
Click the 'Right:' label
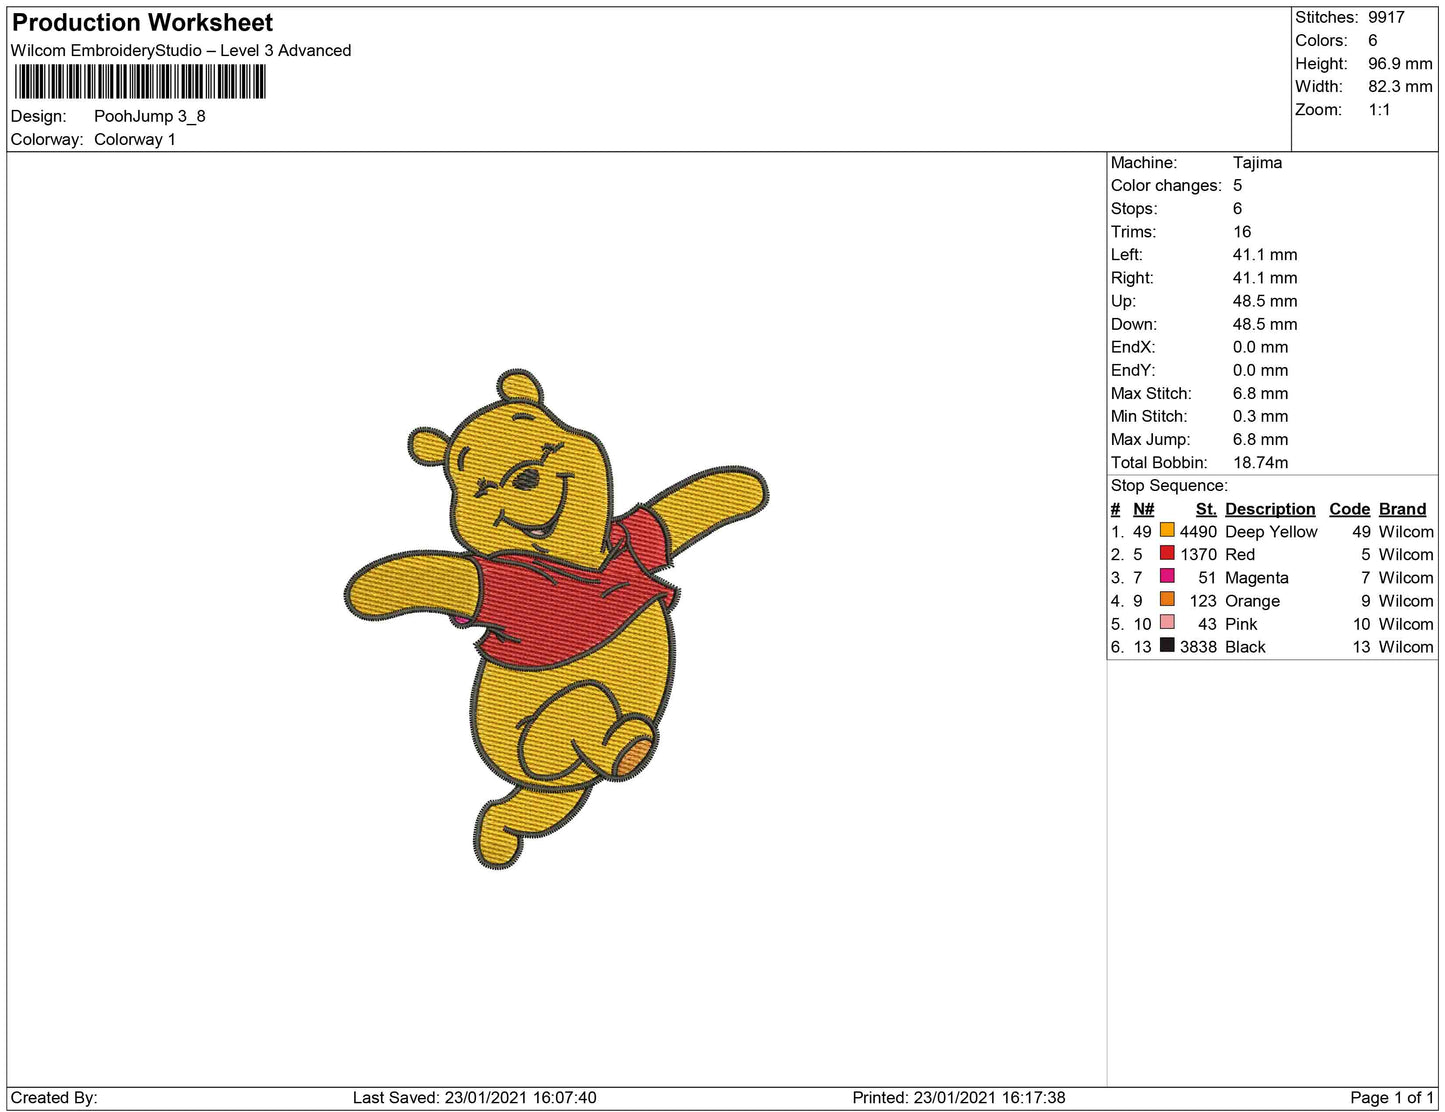click(x=1132, y=277)
